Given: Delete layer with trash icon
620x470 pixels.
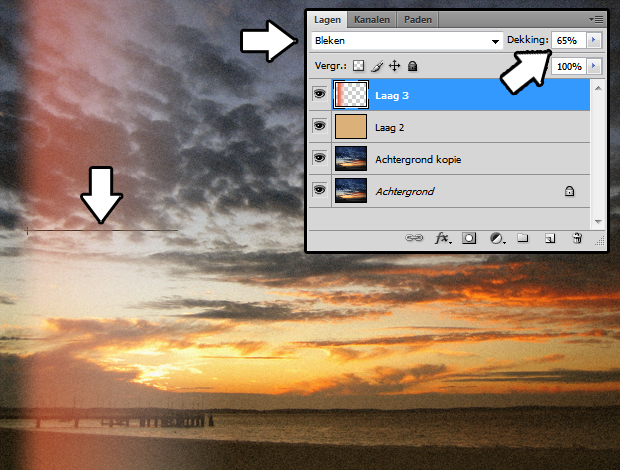Looking at the screenshot, I should pyautogui.click(x=577, y=239).
